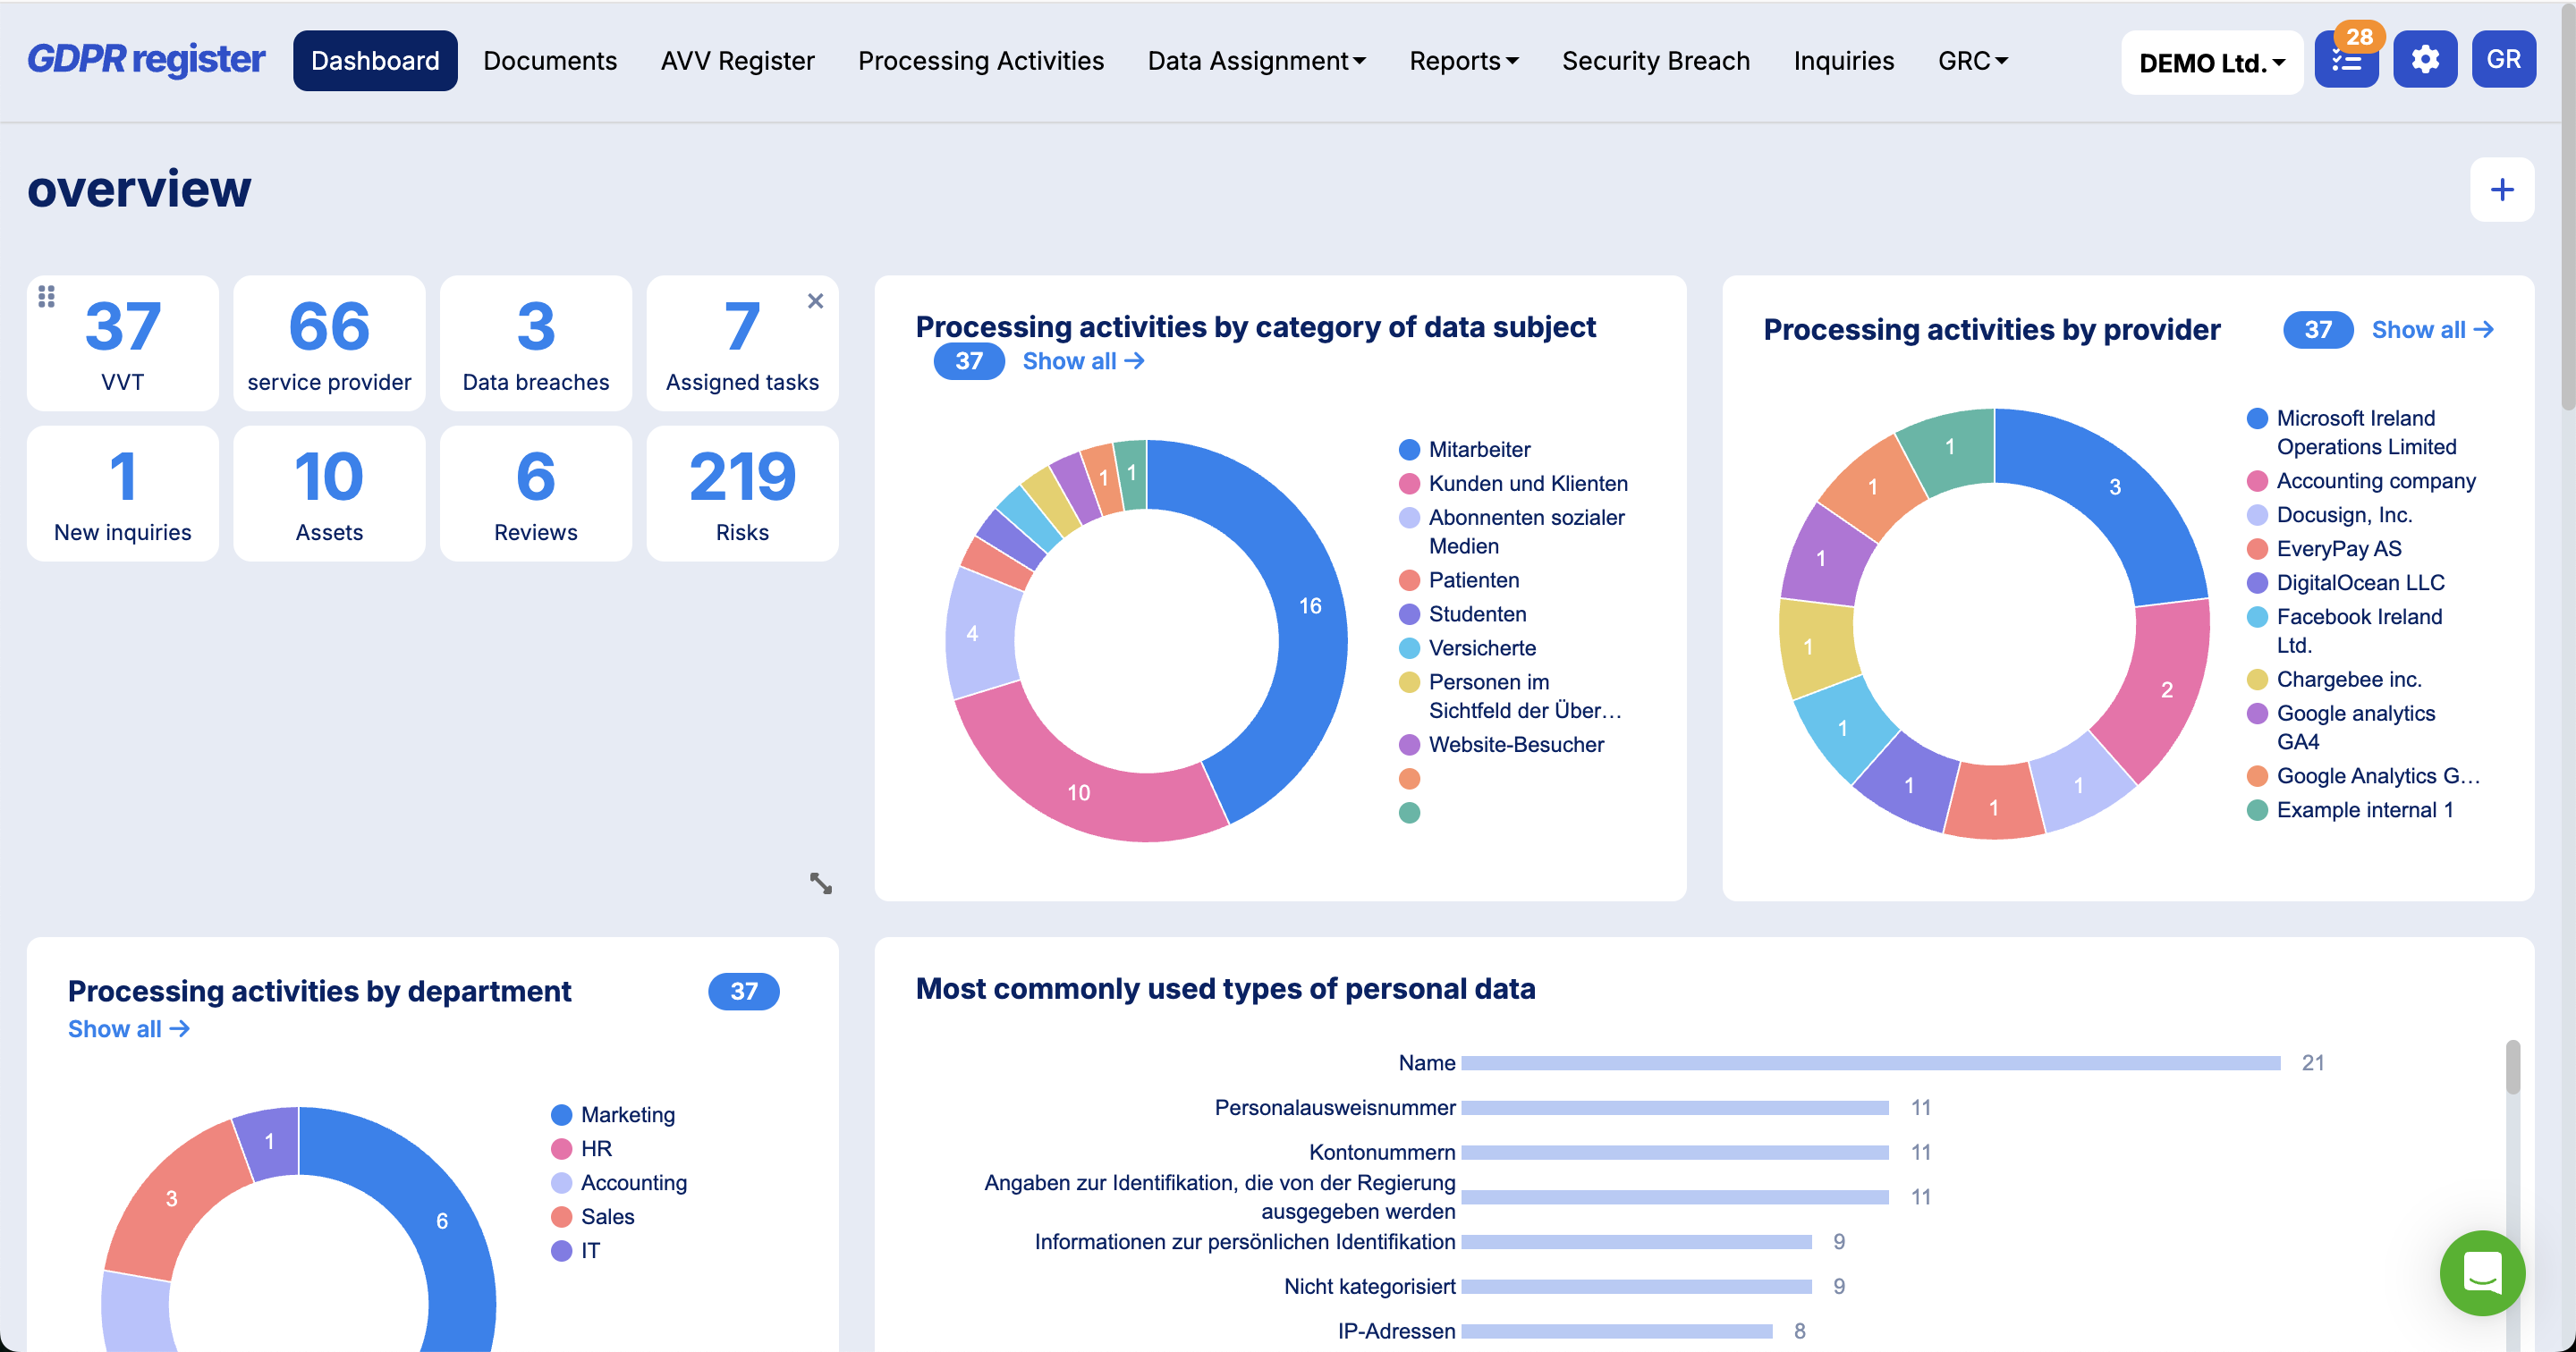Toggle Facebook Ireland Ltd. legend entry
This screenshot has width=2576, height=1352.
(x=2345, y=630)
